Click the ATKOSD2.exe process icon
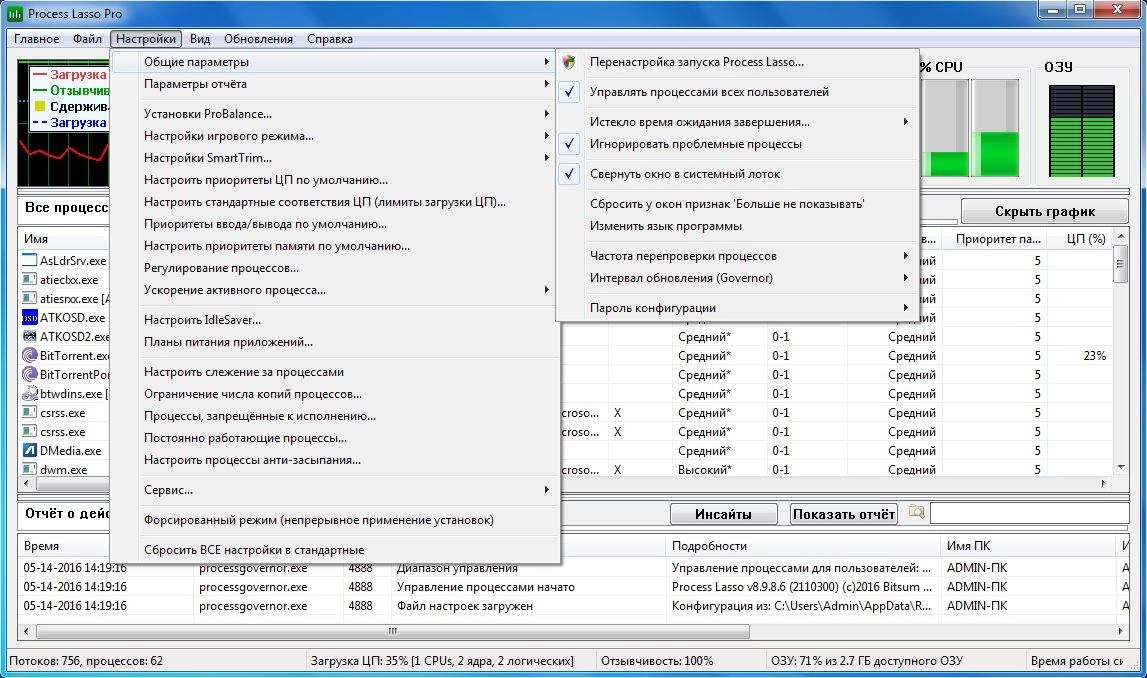 point(29,336)
